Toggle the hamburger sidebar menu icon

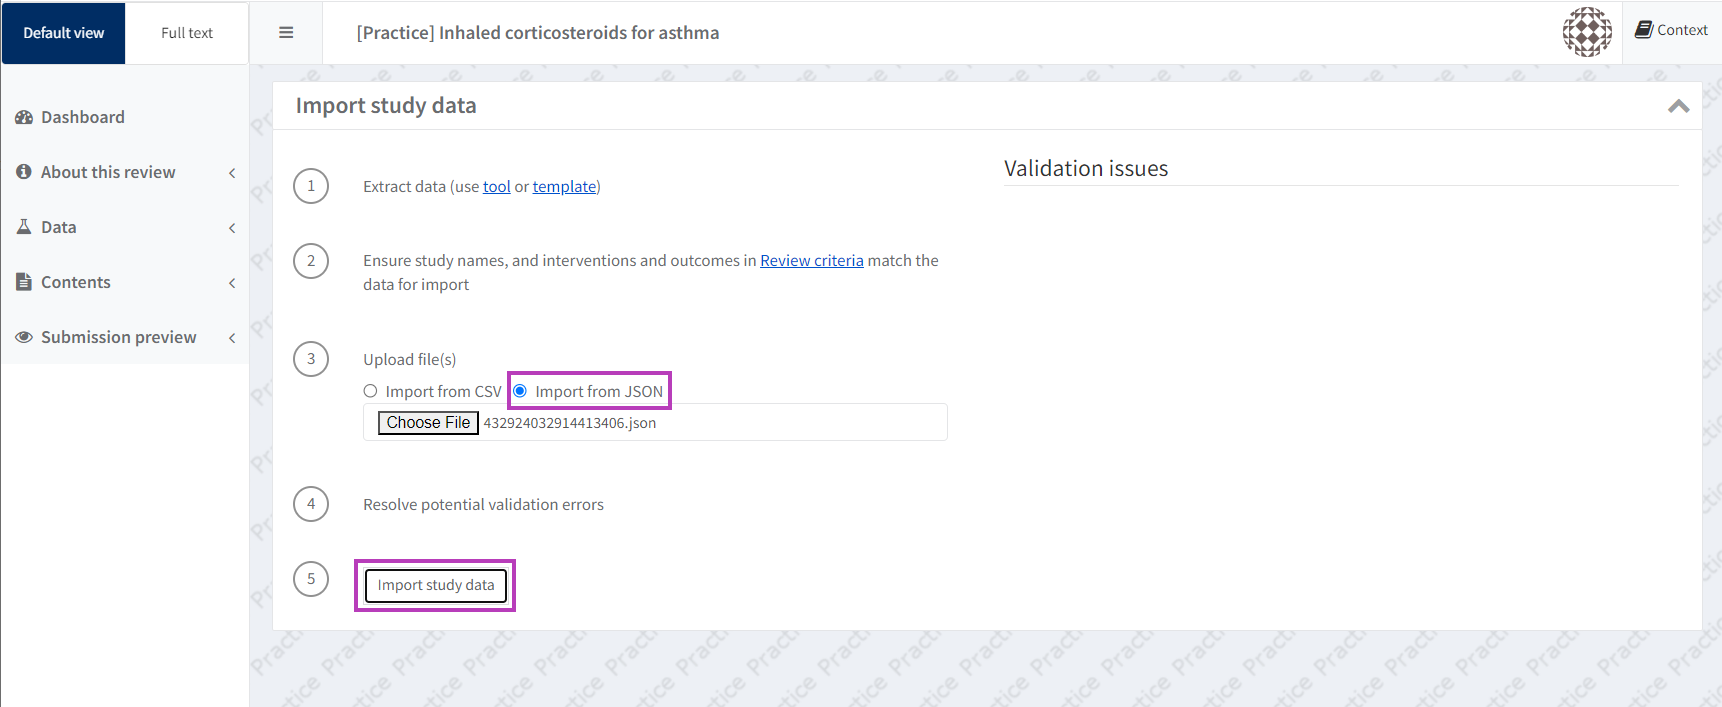[286, 33]
